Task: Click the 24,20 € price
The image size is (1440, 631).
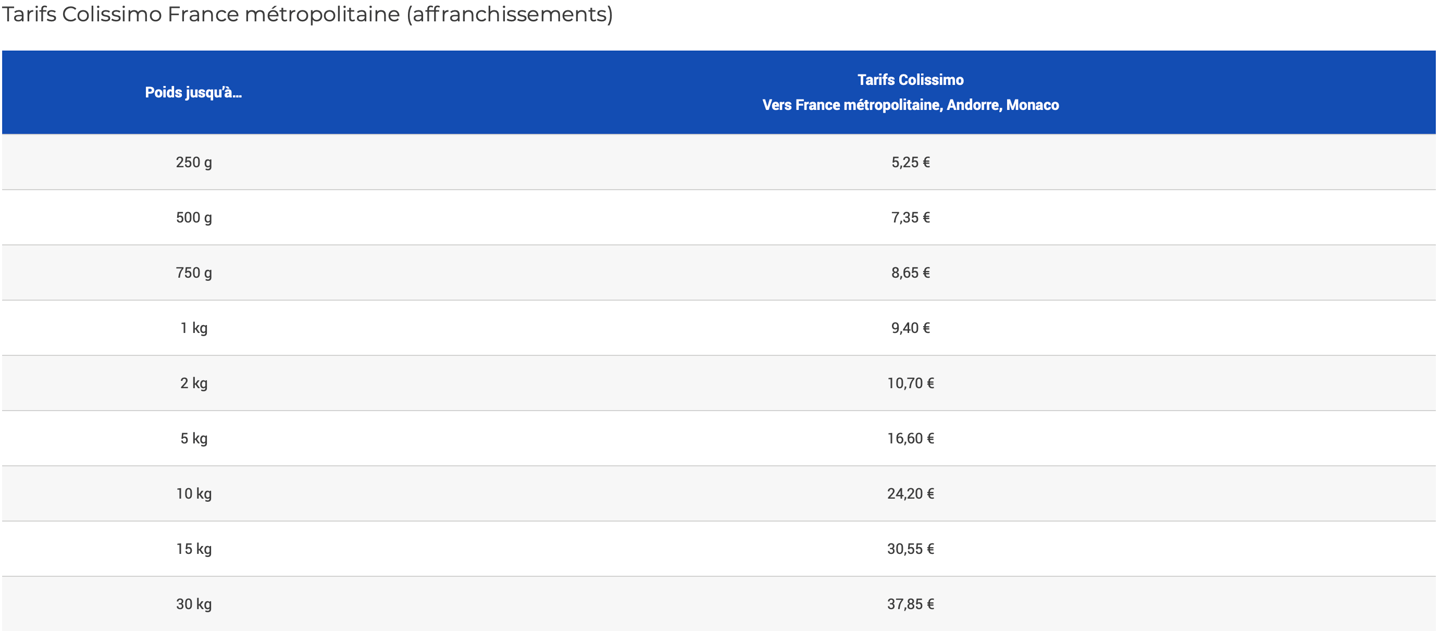Action: point(910,493)
